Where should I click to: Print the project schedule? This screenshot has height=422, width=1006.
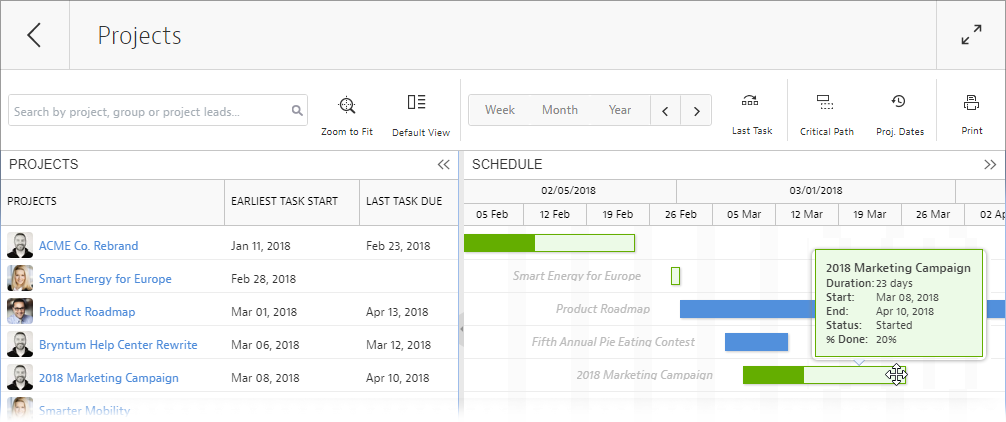[971, 102]
